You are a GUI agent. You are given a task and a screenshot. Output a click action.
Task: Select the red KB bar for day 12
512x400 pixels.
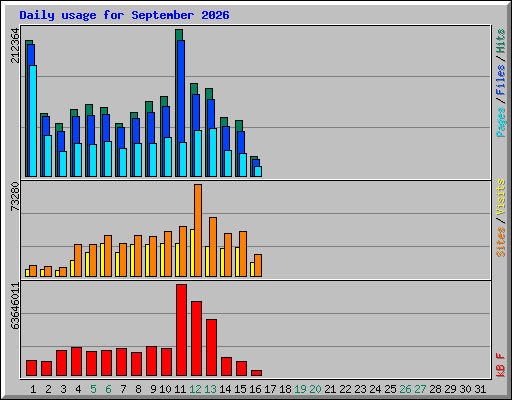pos(196,339)
